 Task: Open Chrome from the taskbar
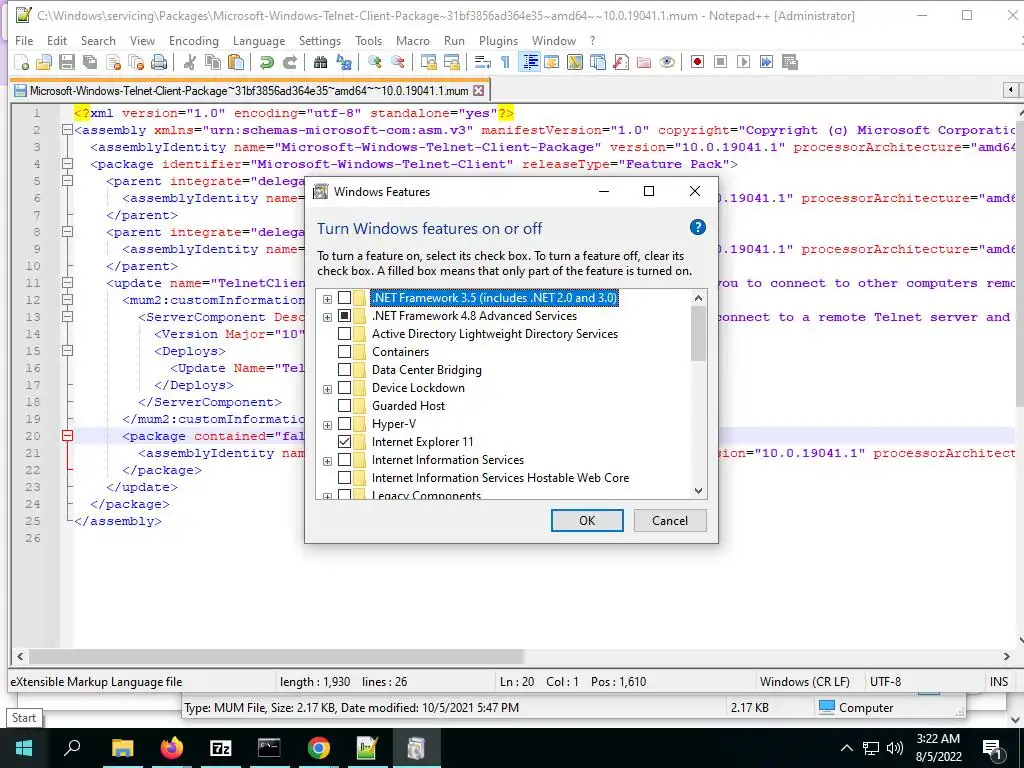319,748
